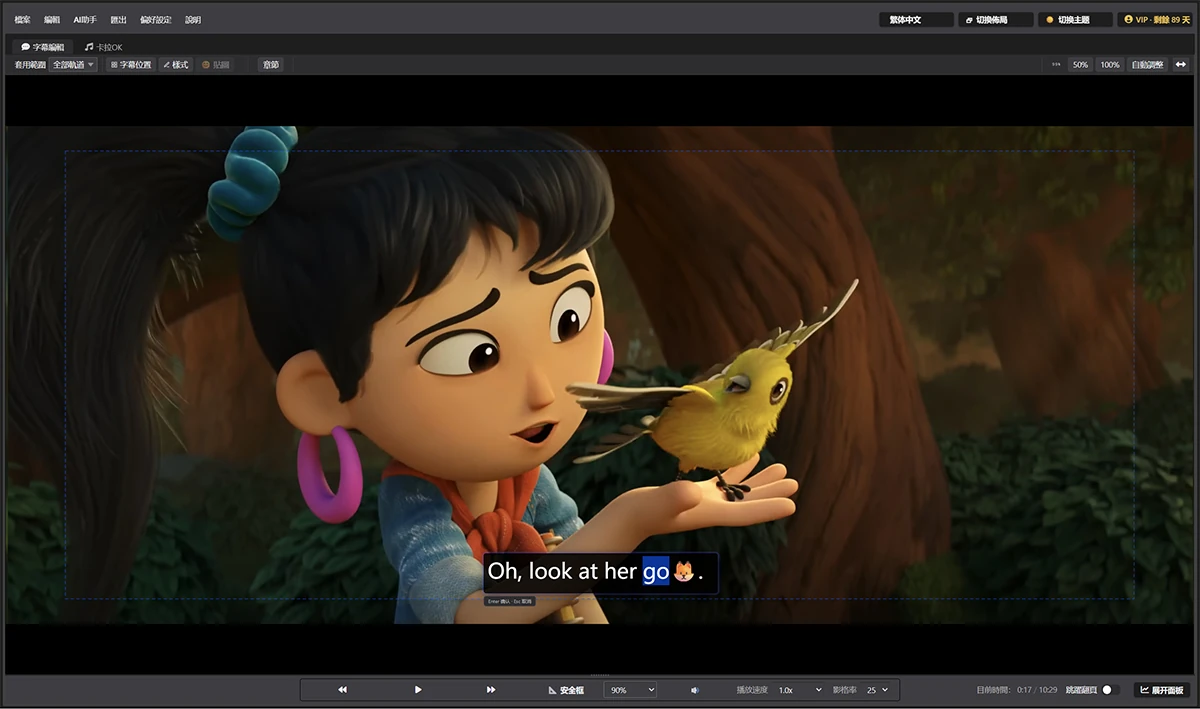
Task: Click the rewind playback button
Action: point(342,690)
